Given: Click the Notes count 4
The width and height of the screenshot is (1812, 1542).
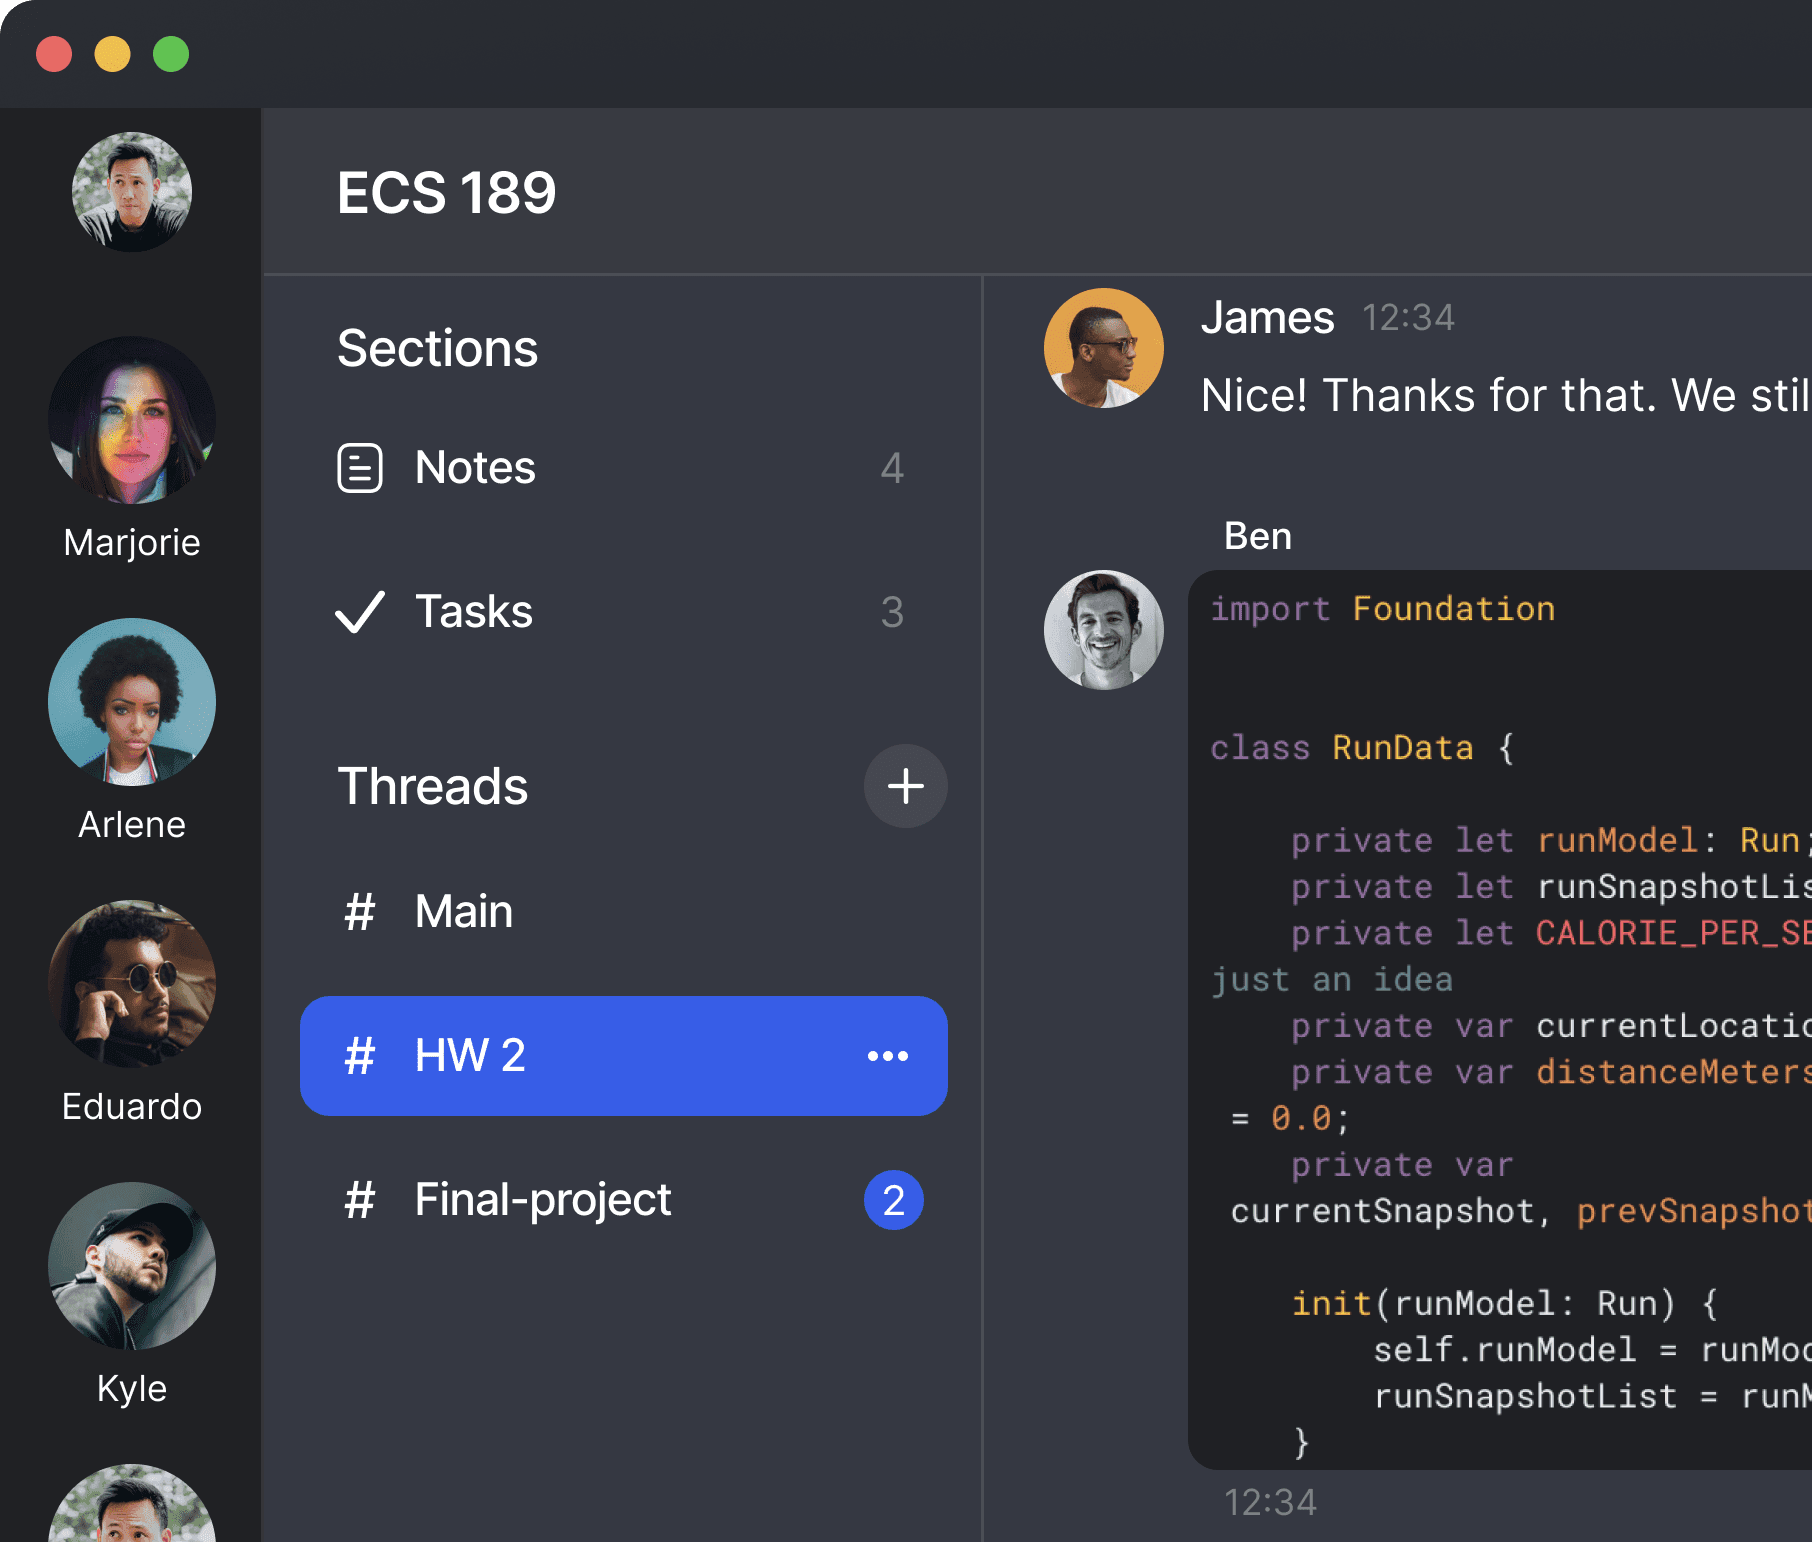Looking at the screenshot, I should [892, 468].
